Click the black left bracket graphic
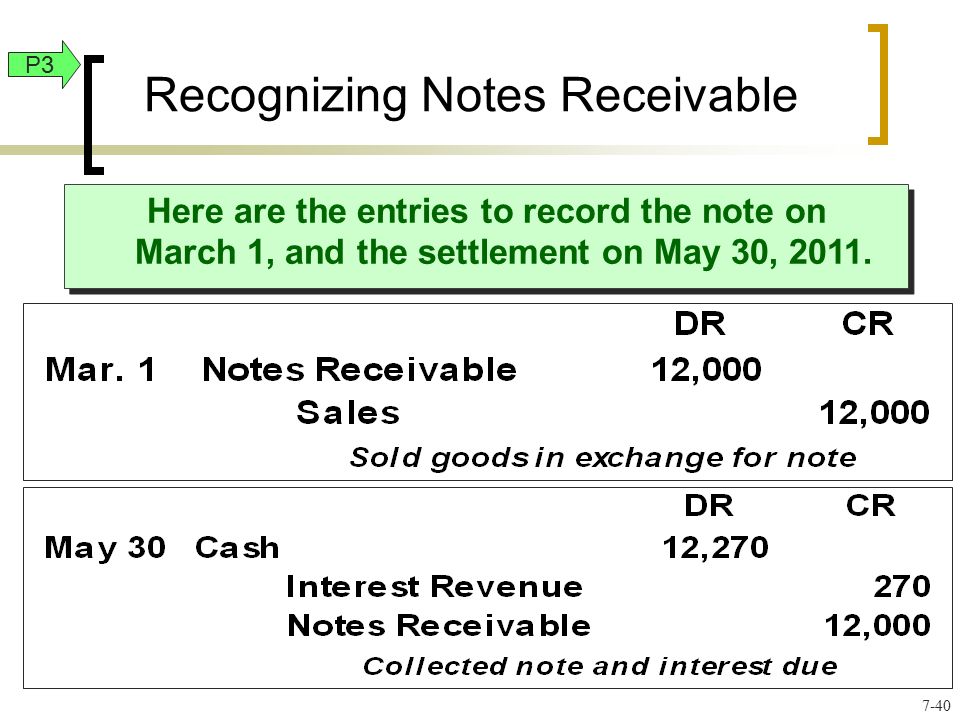 click(94, 115)
